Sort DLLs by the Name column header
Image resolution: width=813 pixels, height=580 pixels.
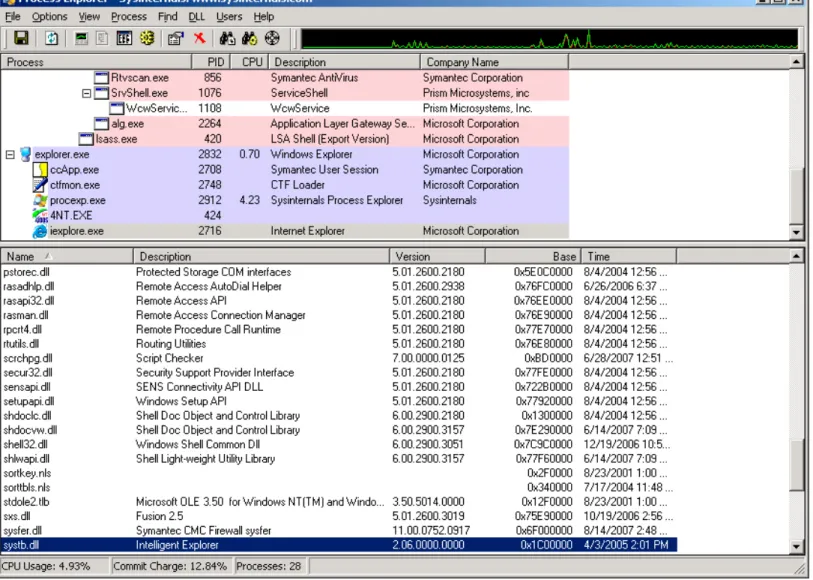[x=67, y=257]
